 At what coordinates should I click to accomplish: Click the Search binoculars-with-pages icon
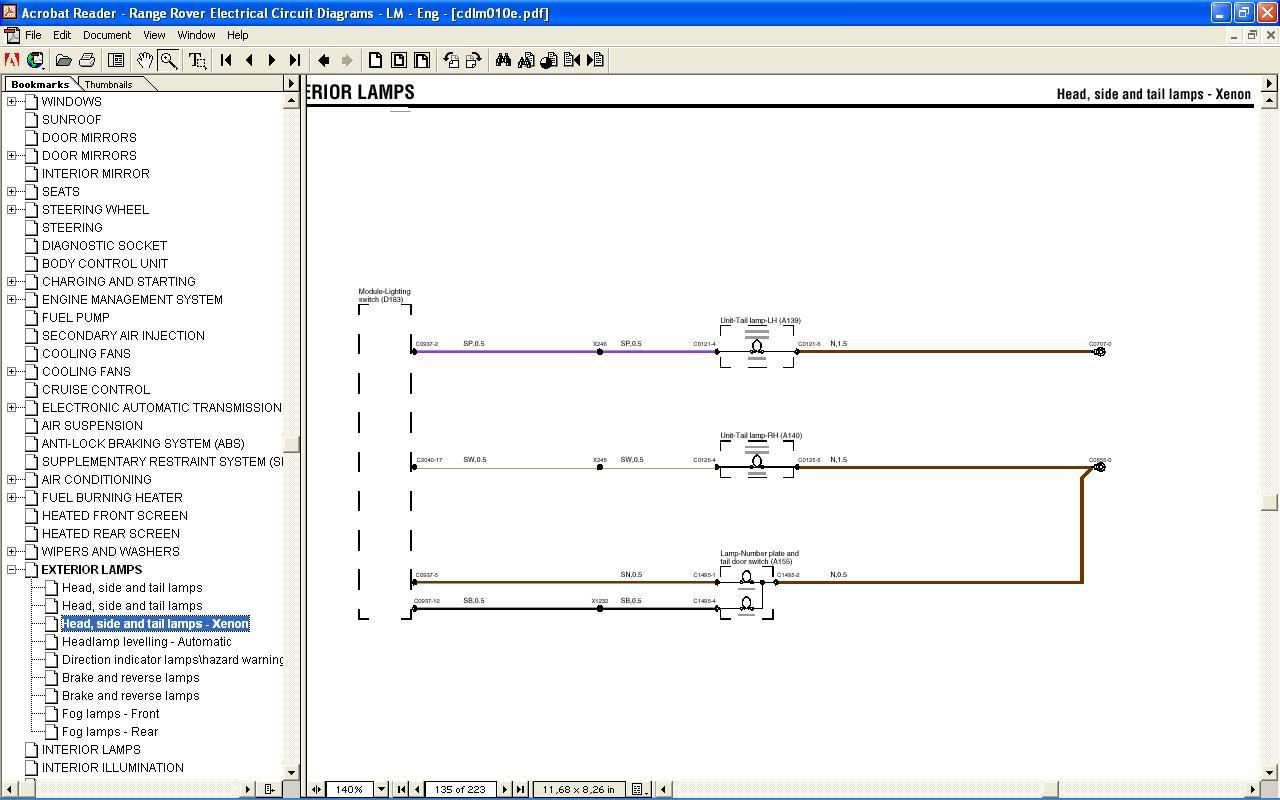coord(526,60)
